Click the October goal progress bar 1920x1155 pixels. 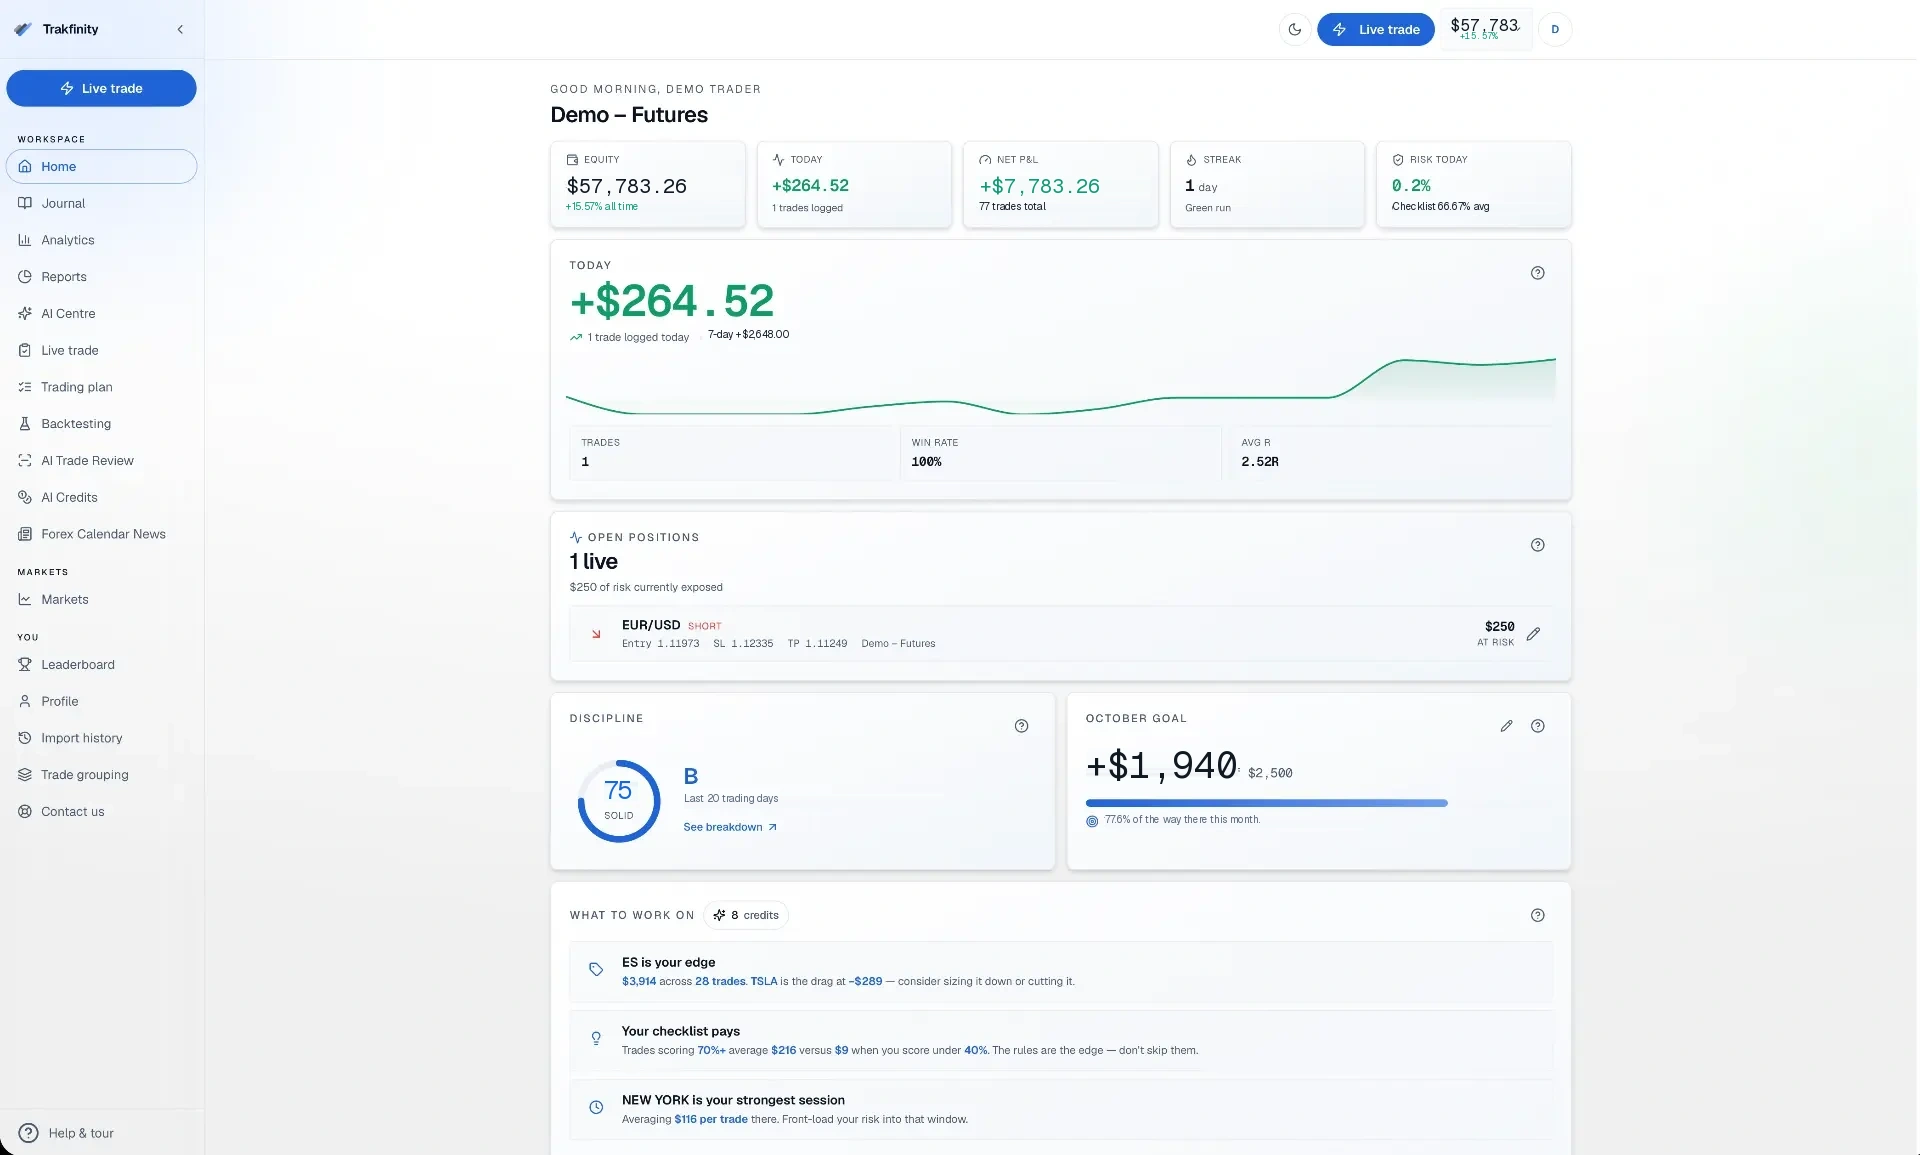click(1266, 803)
